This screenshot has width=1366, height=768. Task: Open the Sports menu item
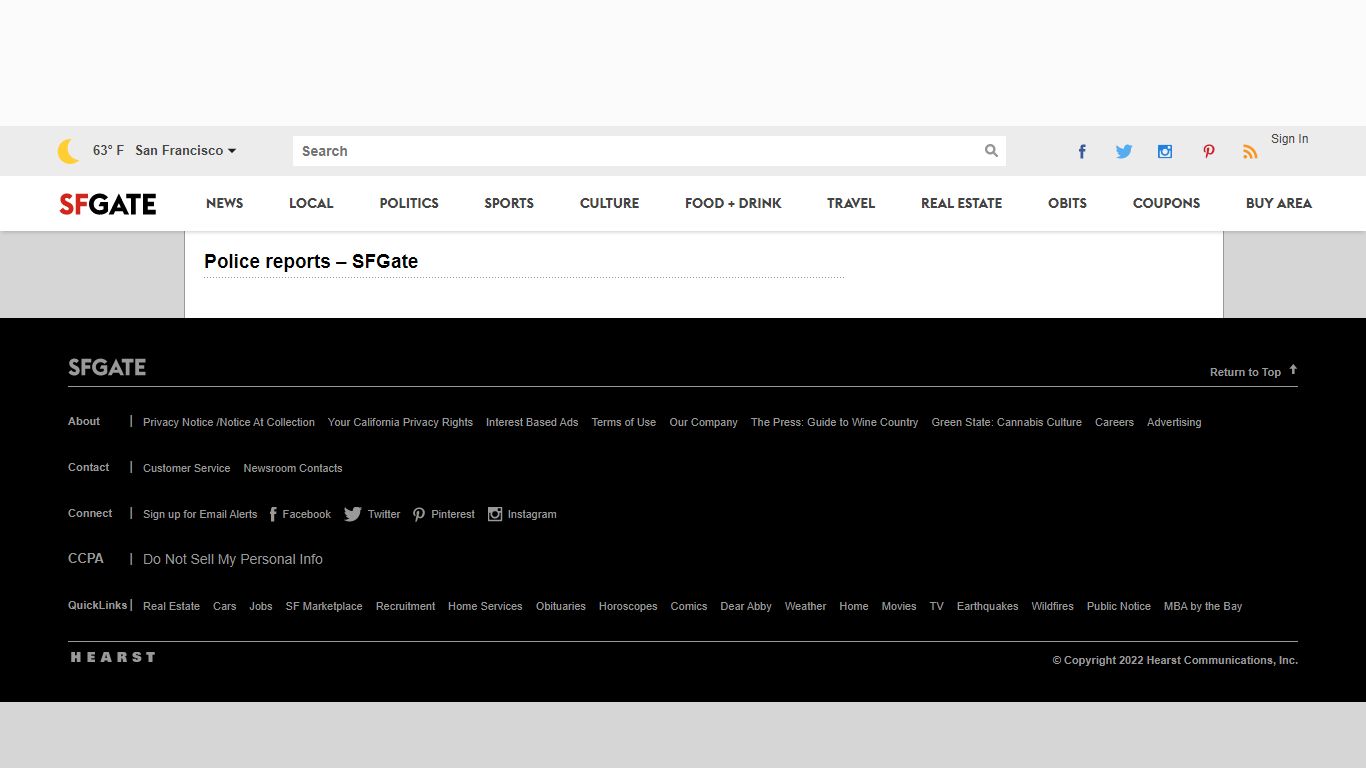pyautogui.click(x=509, y=203)
